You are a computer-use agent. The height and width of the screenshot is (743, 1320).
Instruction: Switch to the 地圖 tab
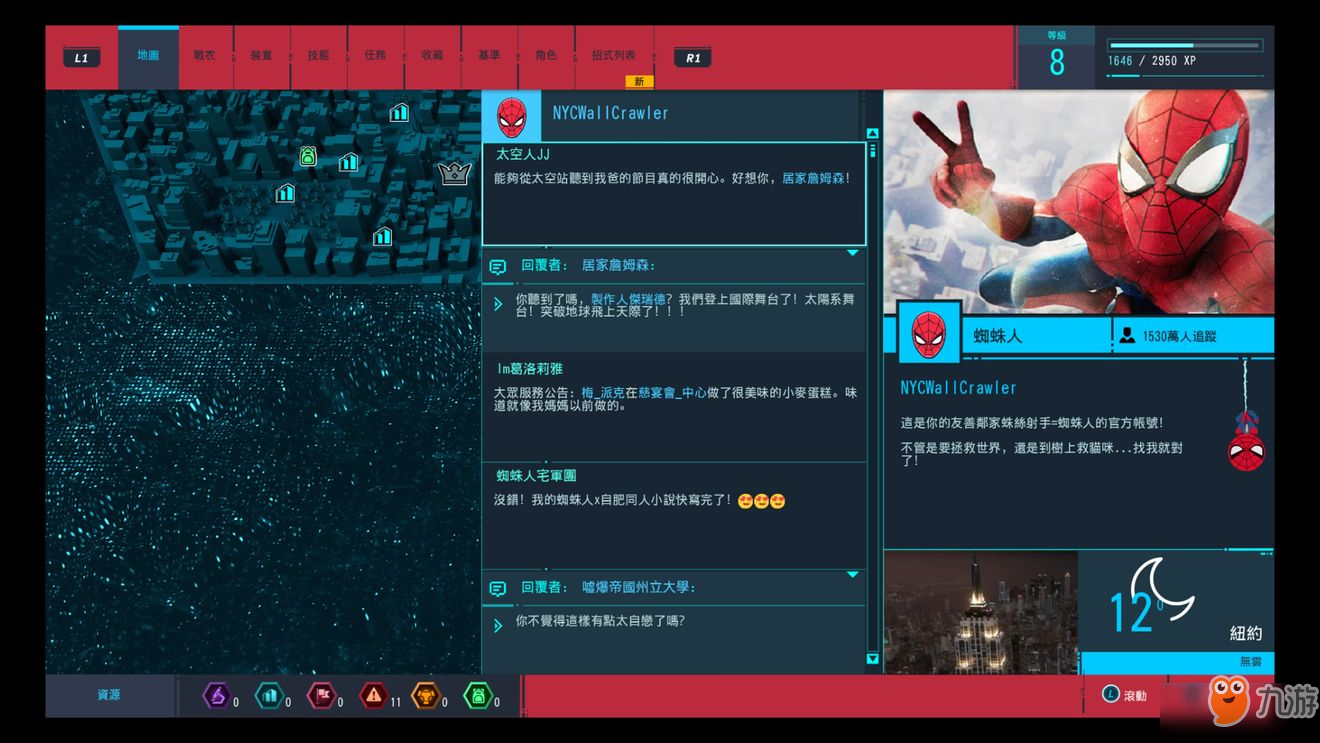[x=148, y=56]
